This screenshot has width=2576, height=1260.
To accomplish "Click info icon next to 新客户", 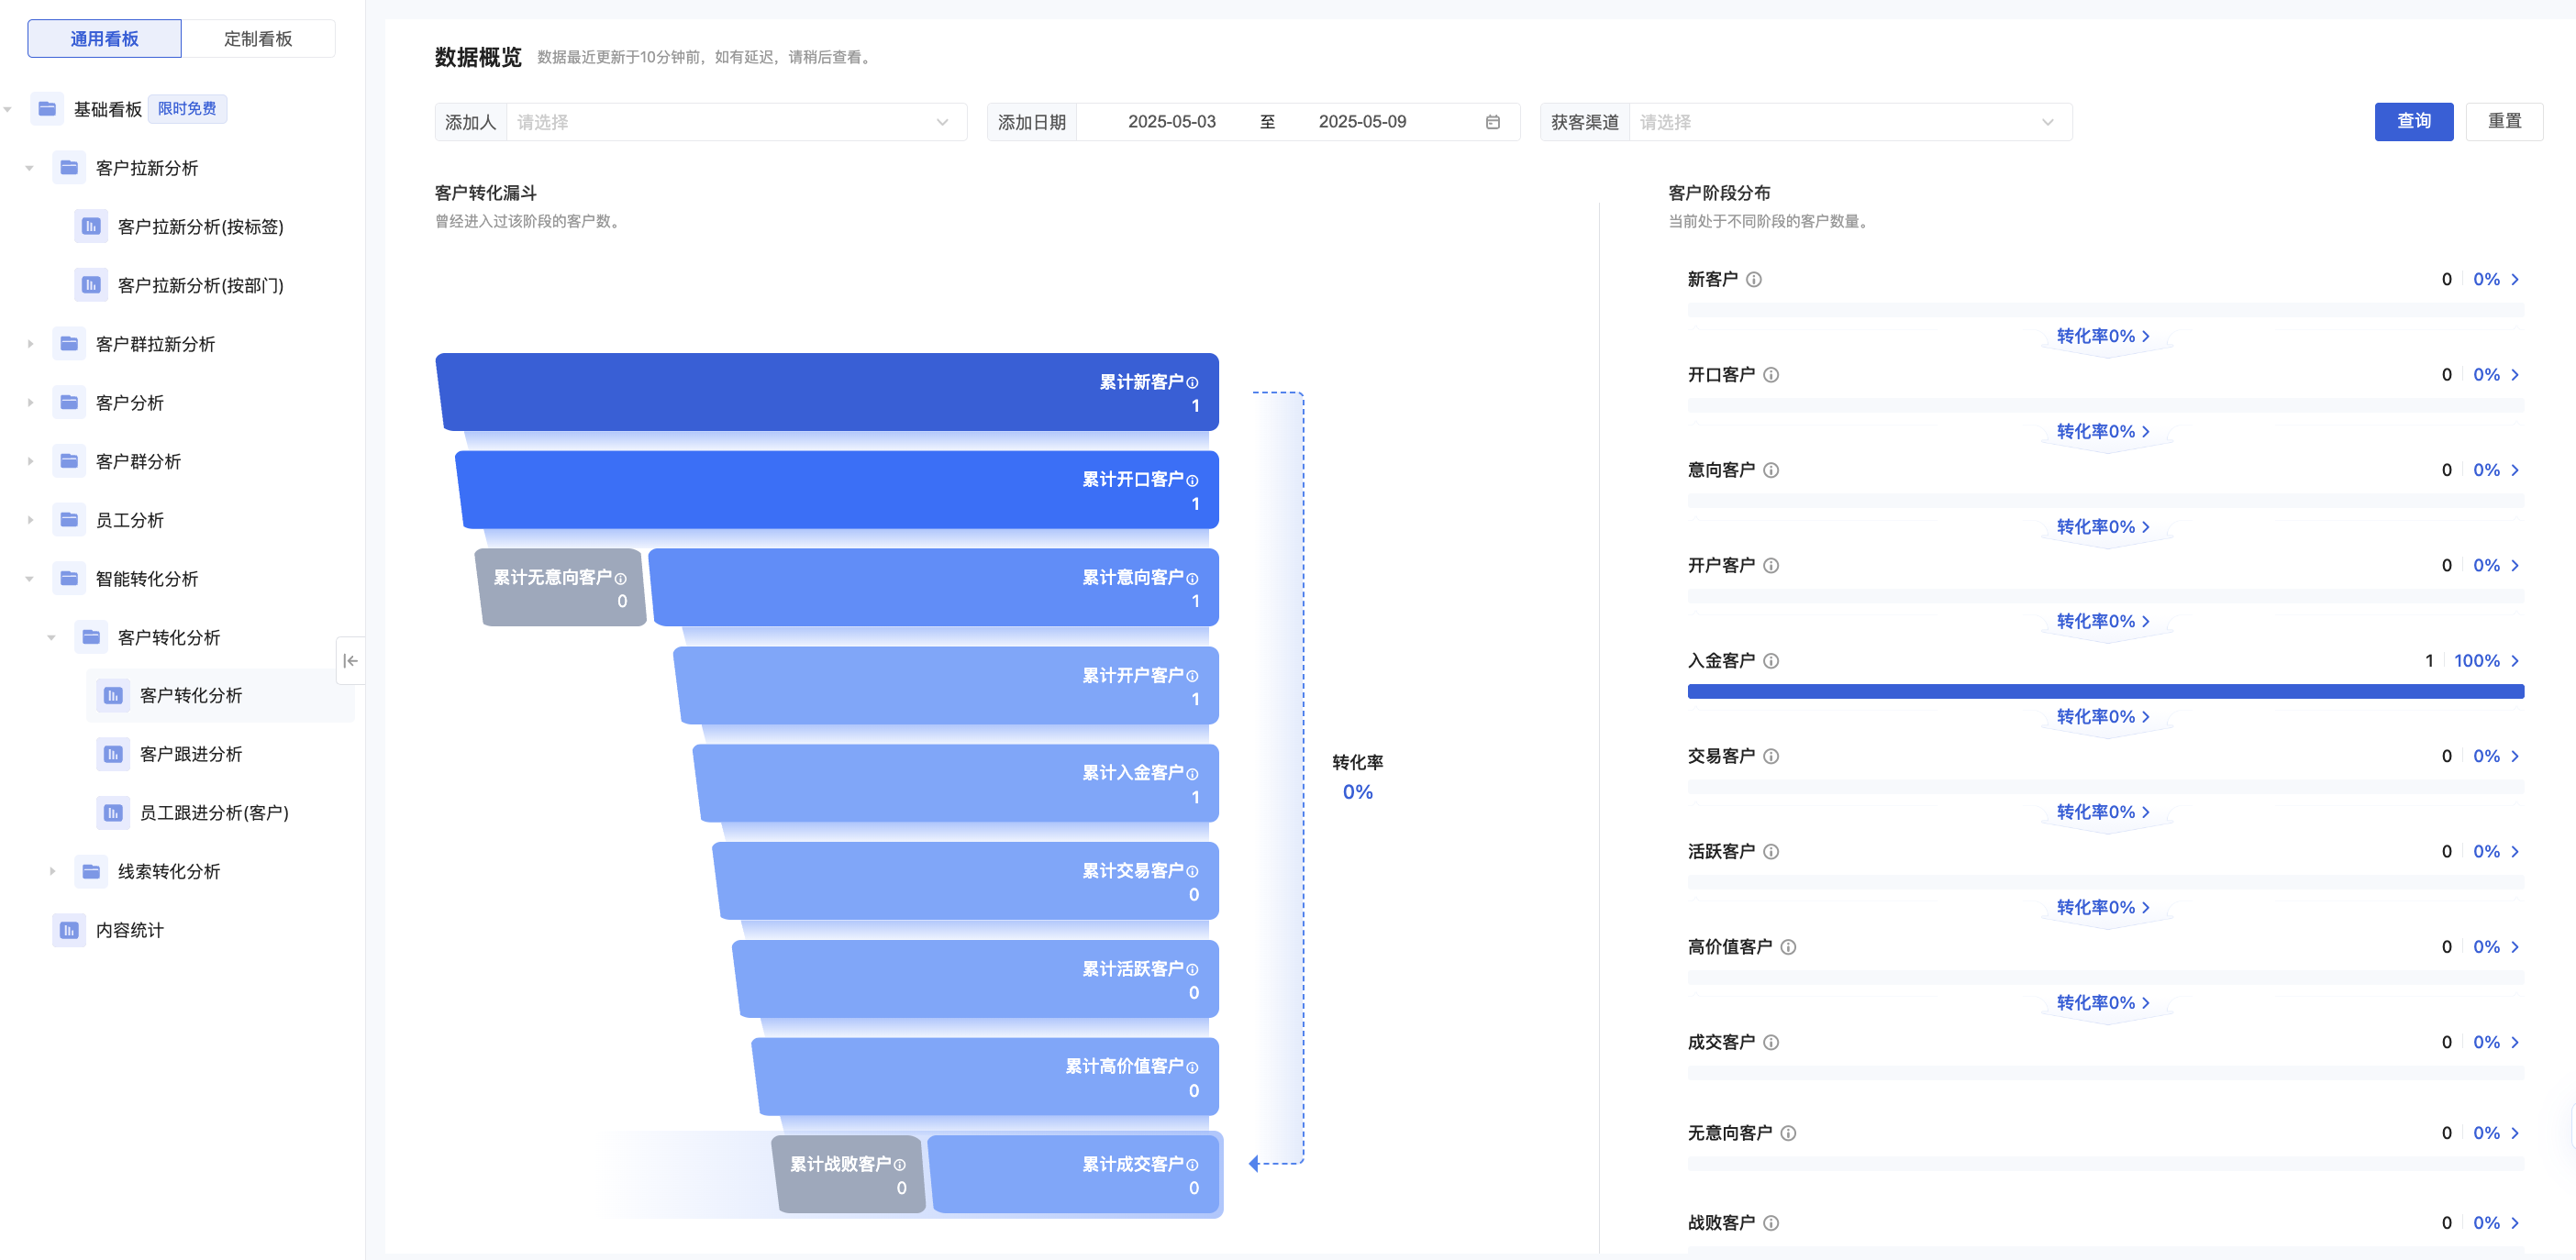I will pos(1754,280).
